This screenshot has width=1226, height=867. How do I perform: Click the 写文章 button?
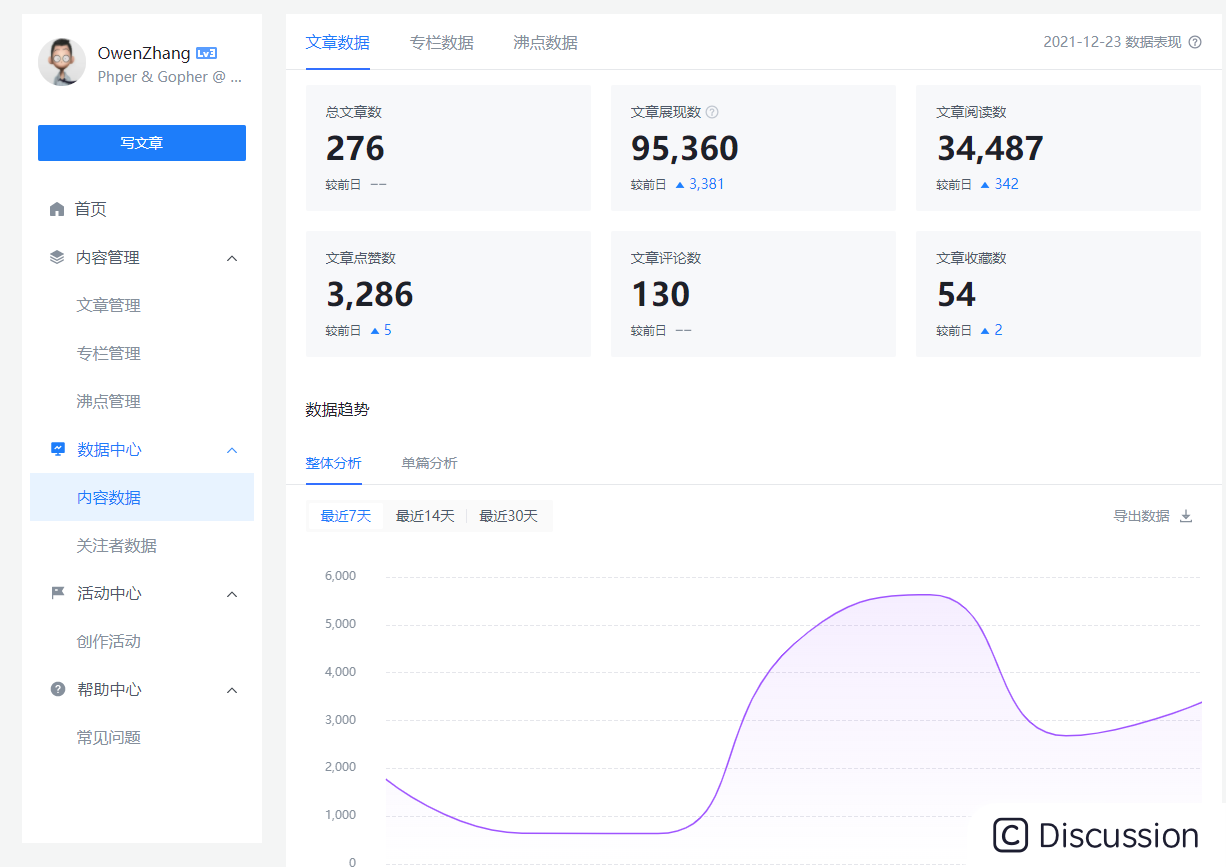[142, 143]
